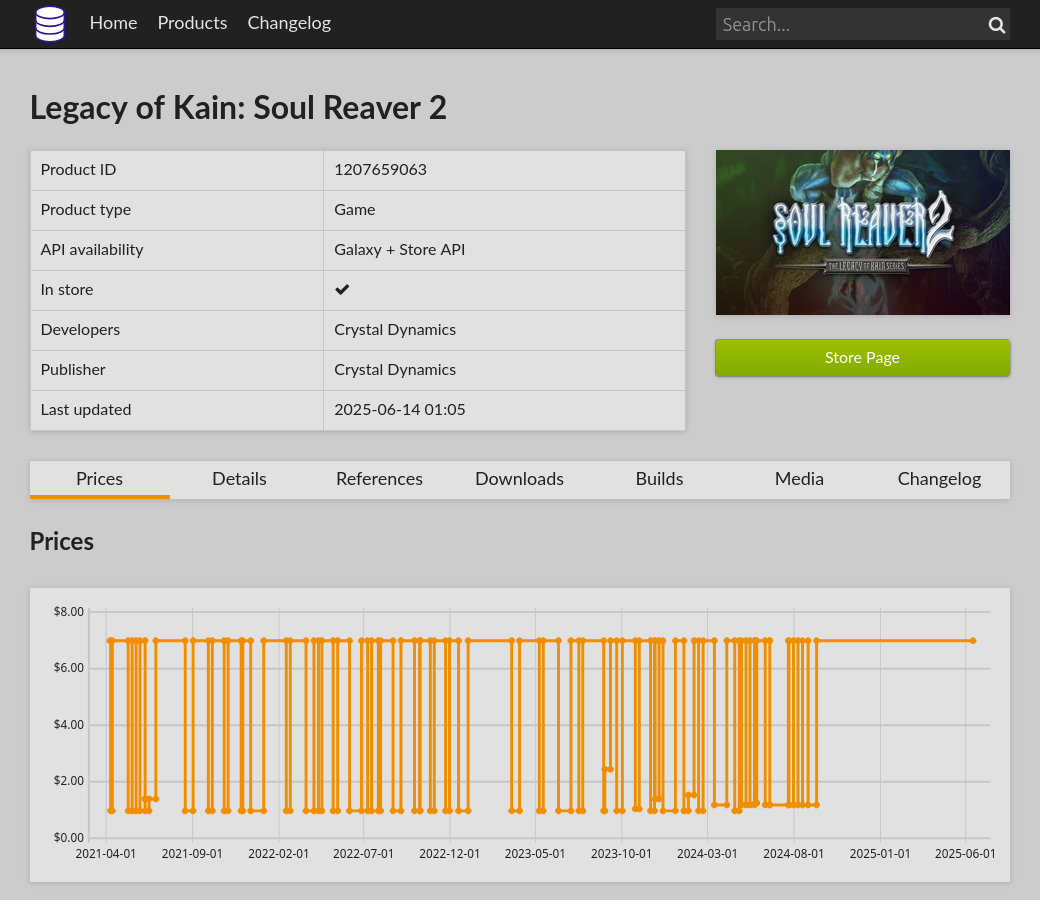Open the Home menu item
Image resolution: width=1040 pixels, height=900 pixels.
click(113, 23)
